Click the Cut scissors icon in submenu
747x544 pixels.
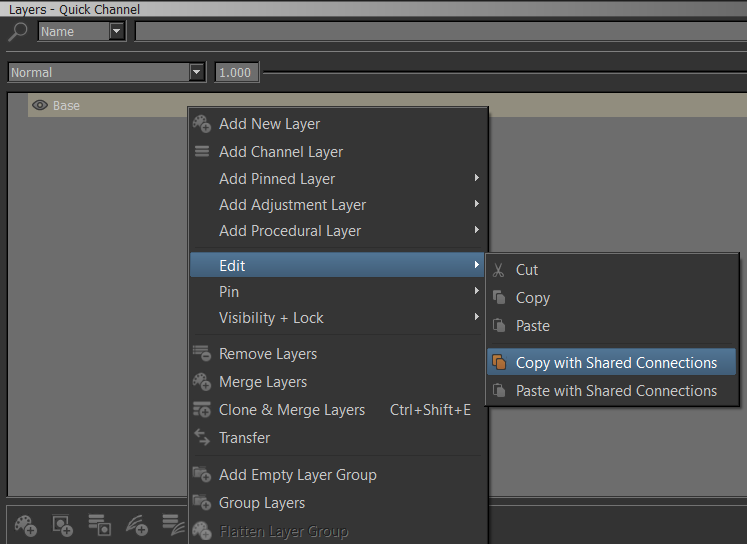[x=498, y=270]
